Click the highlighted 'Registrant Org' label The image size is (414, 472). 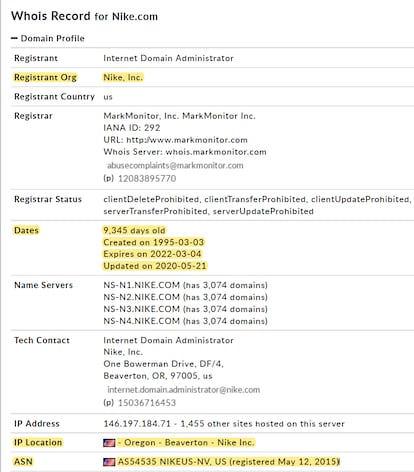(45, 77)
